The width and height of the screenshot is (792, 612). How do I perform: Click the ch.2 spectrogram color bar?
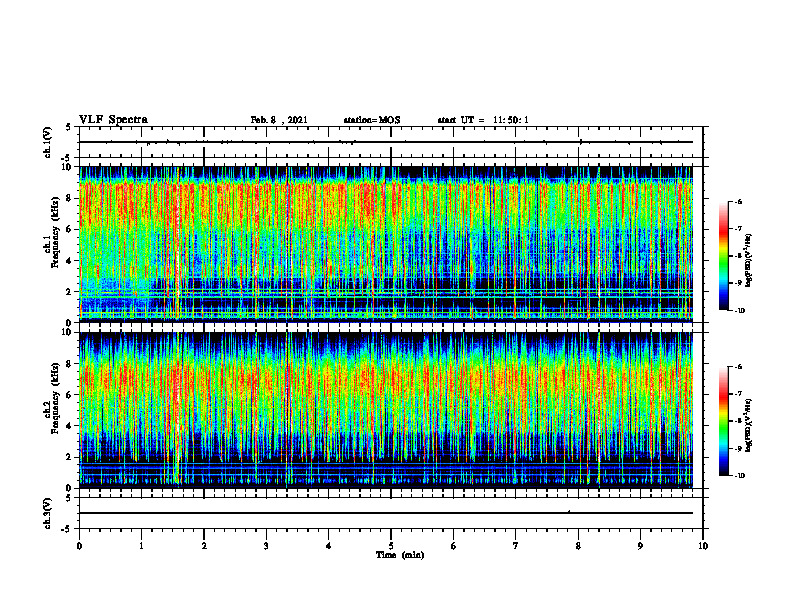point(723,421)
